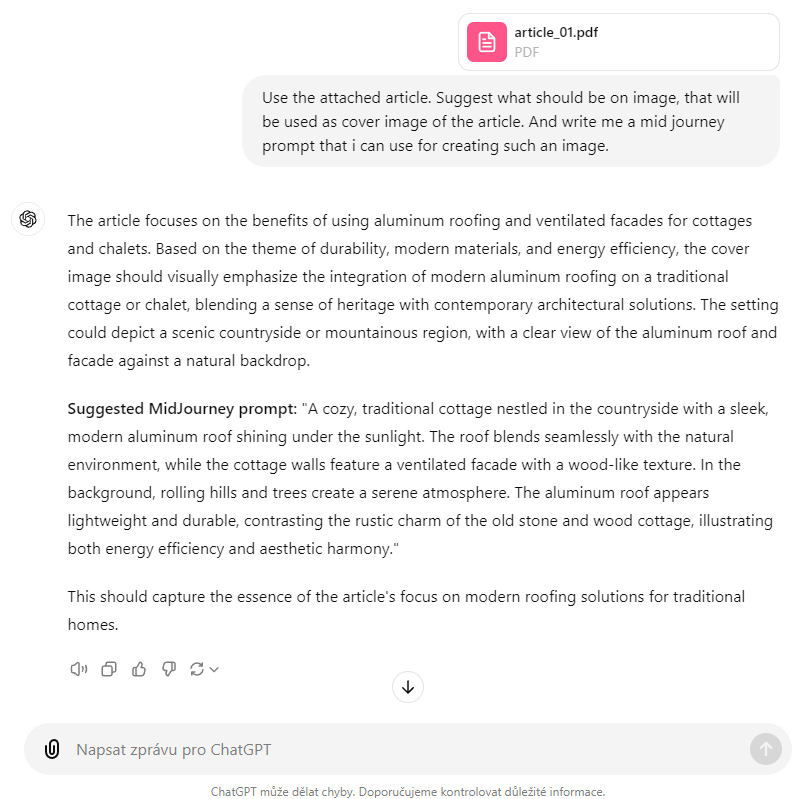The height and width of the screenshot is (799, 796).
Task: Mark the response with thumbs down
Action: click(169, 669)
